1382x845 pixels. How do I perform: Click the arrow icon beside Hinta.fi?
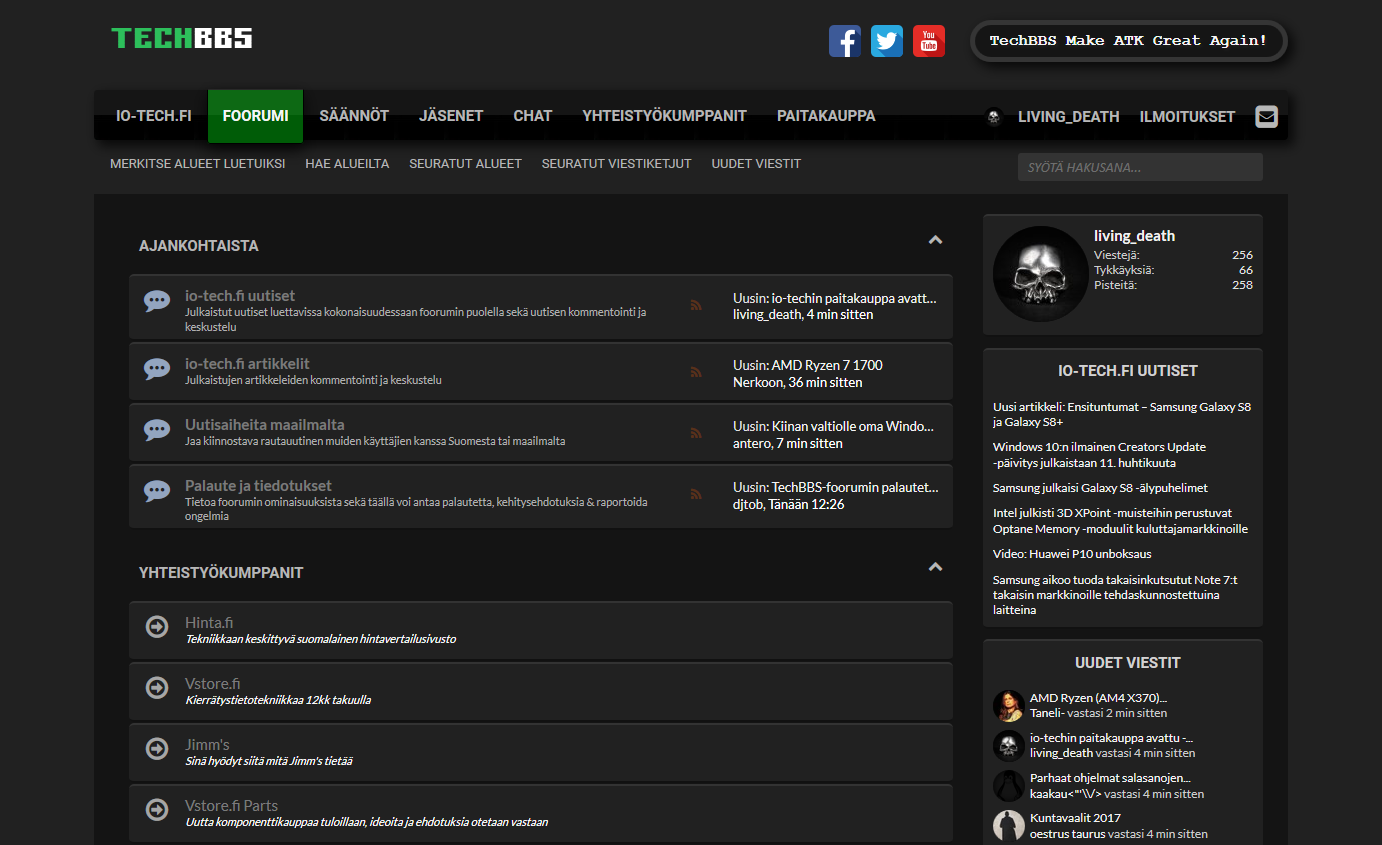pyautogui.click(x=157, y=627)
